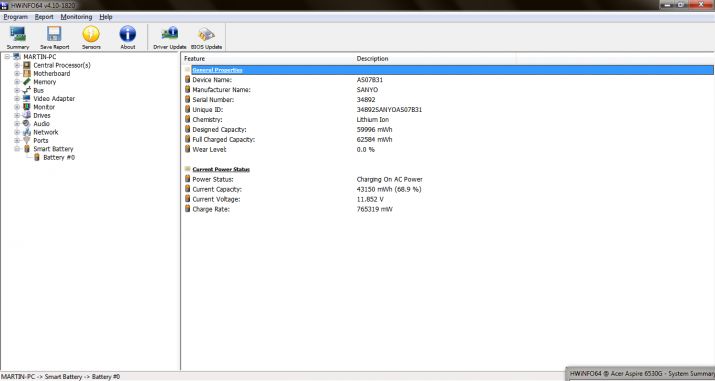Expand the Central Processor(s) node
The image size is (715, 381).
tap(17, 65)
